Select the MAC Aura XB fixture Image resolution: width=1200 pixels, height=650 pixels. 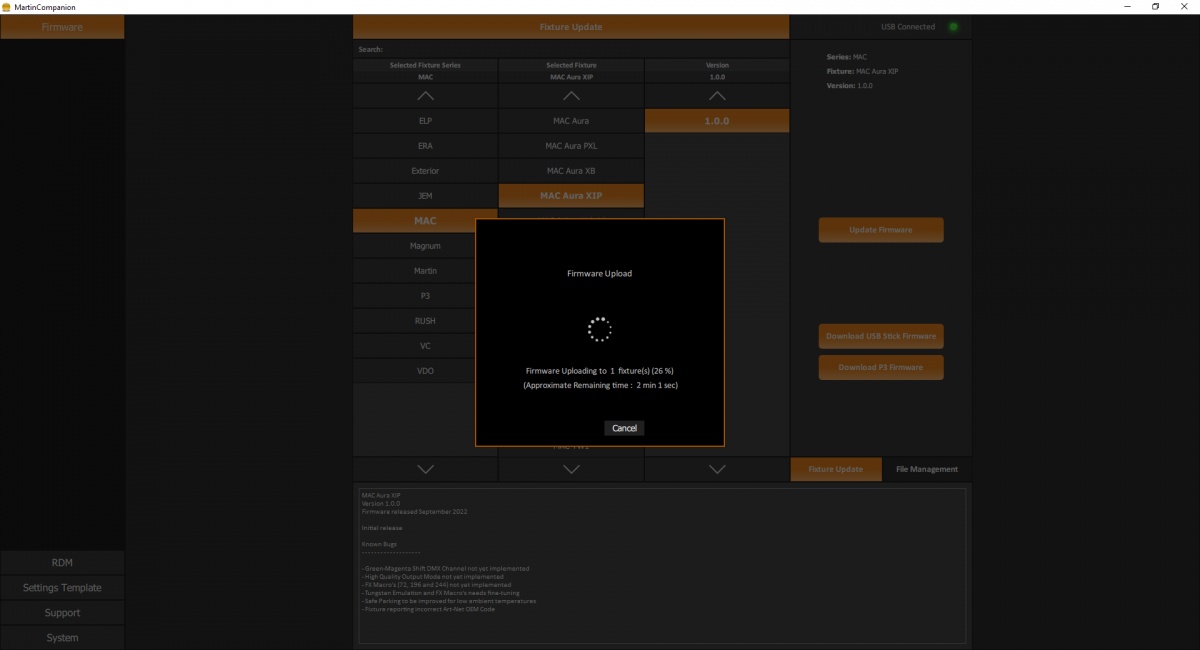(571, 171)
